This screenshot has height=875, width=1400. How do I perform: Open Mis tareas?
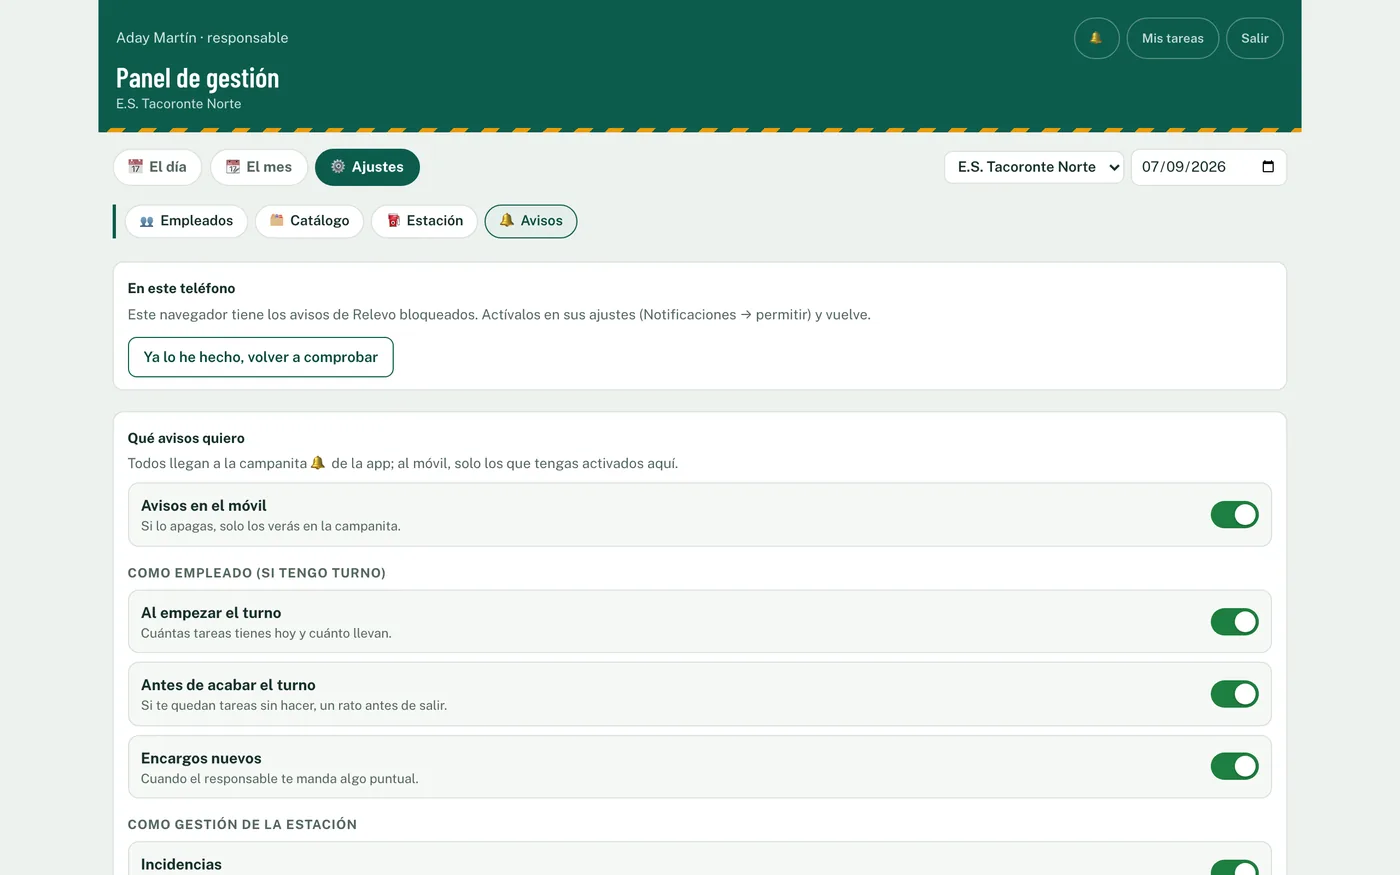pos(1172,38)
